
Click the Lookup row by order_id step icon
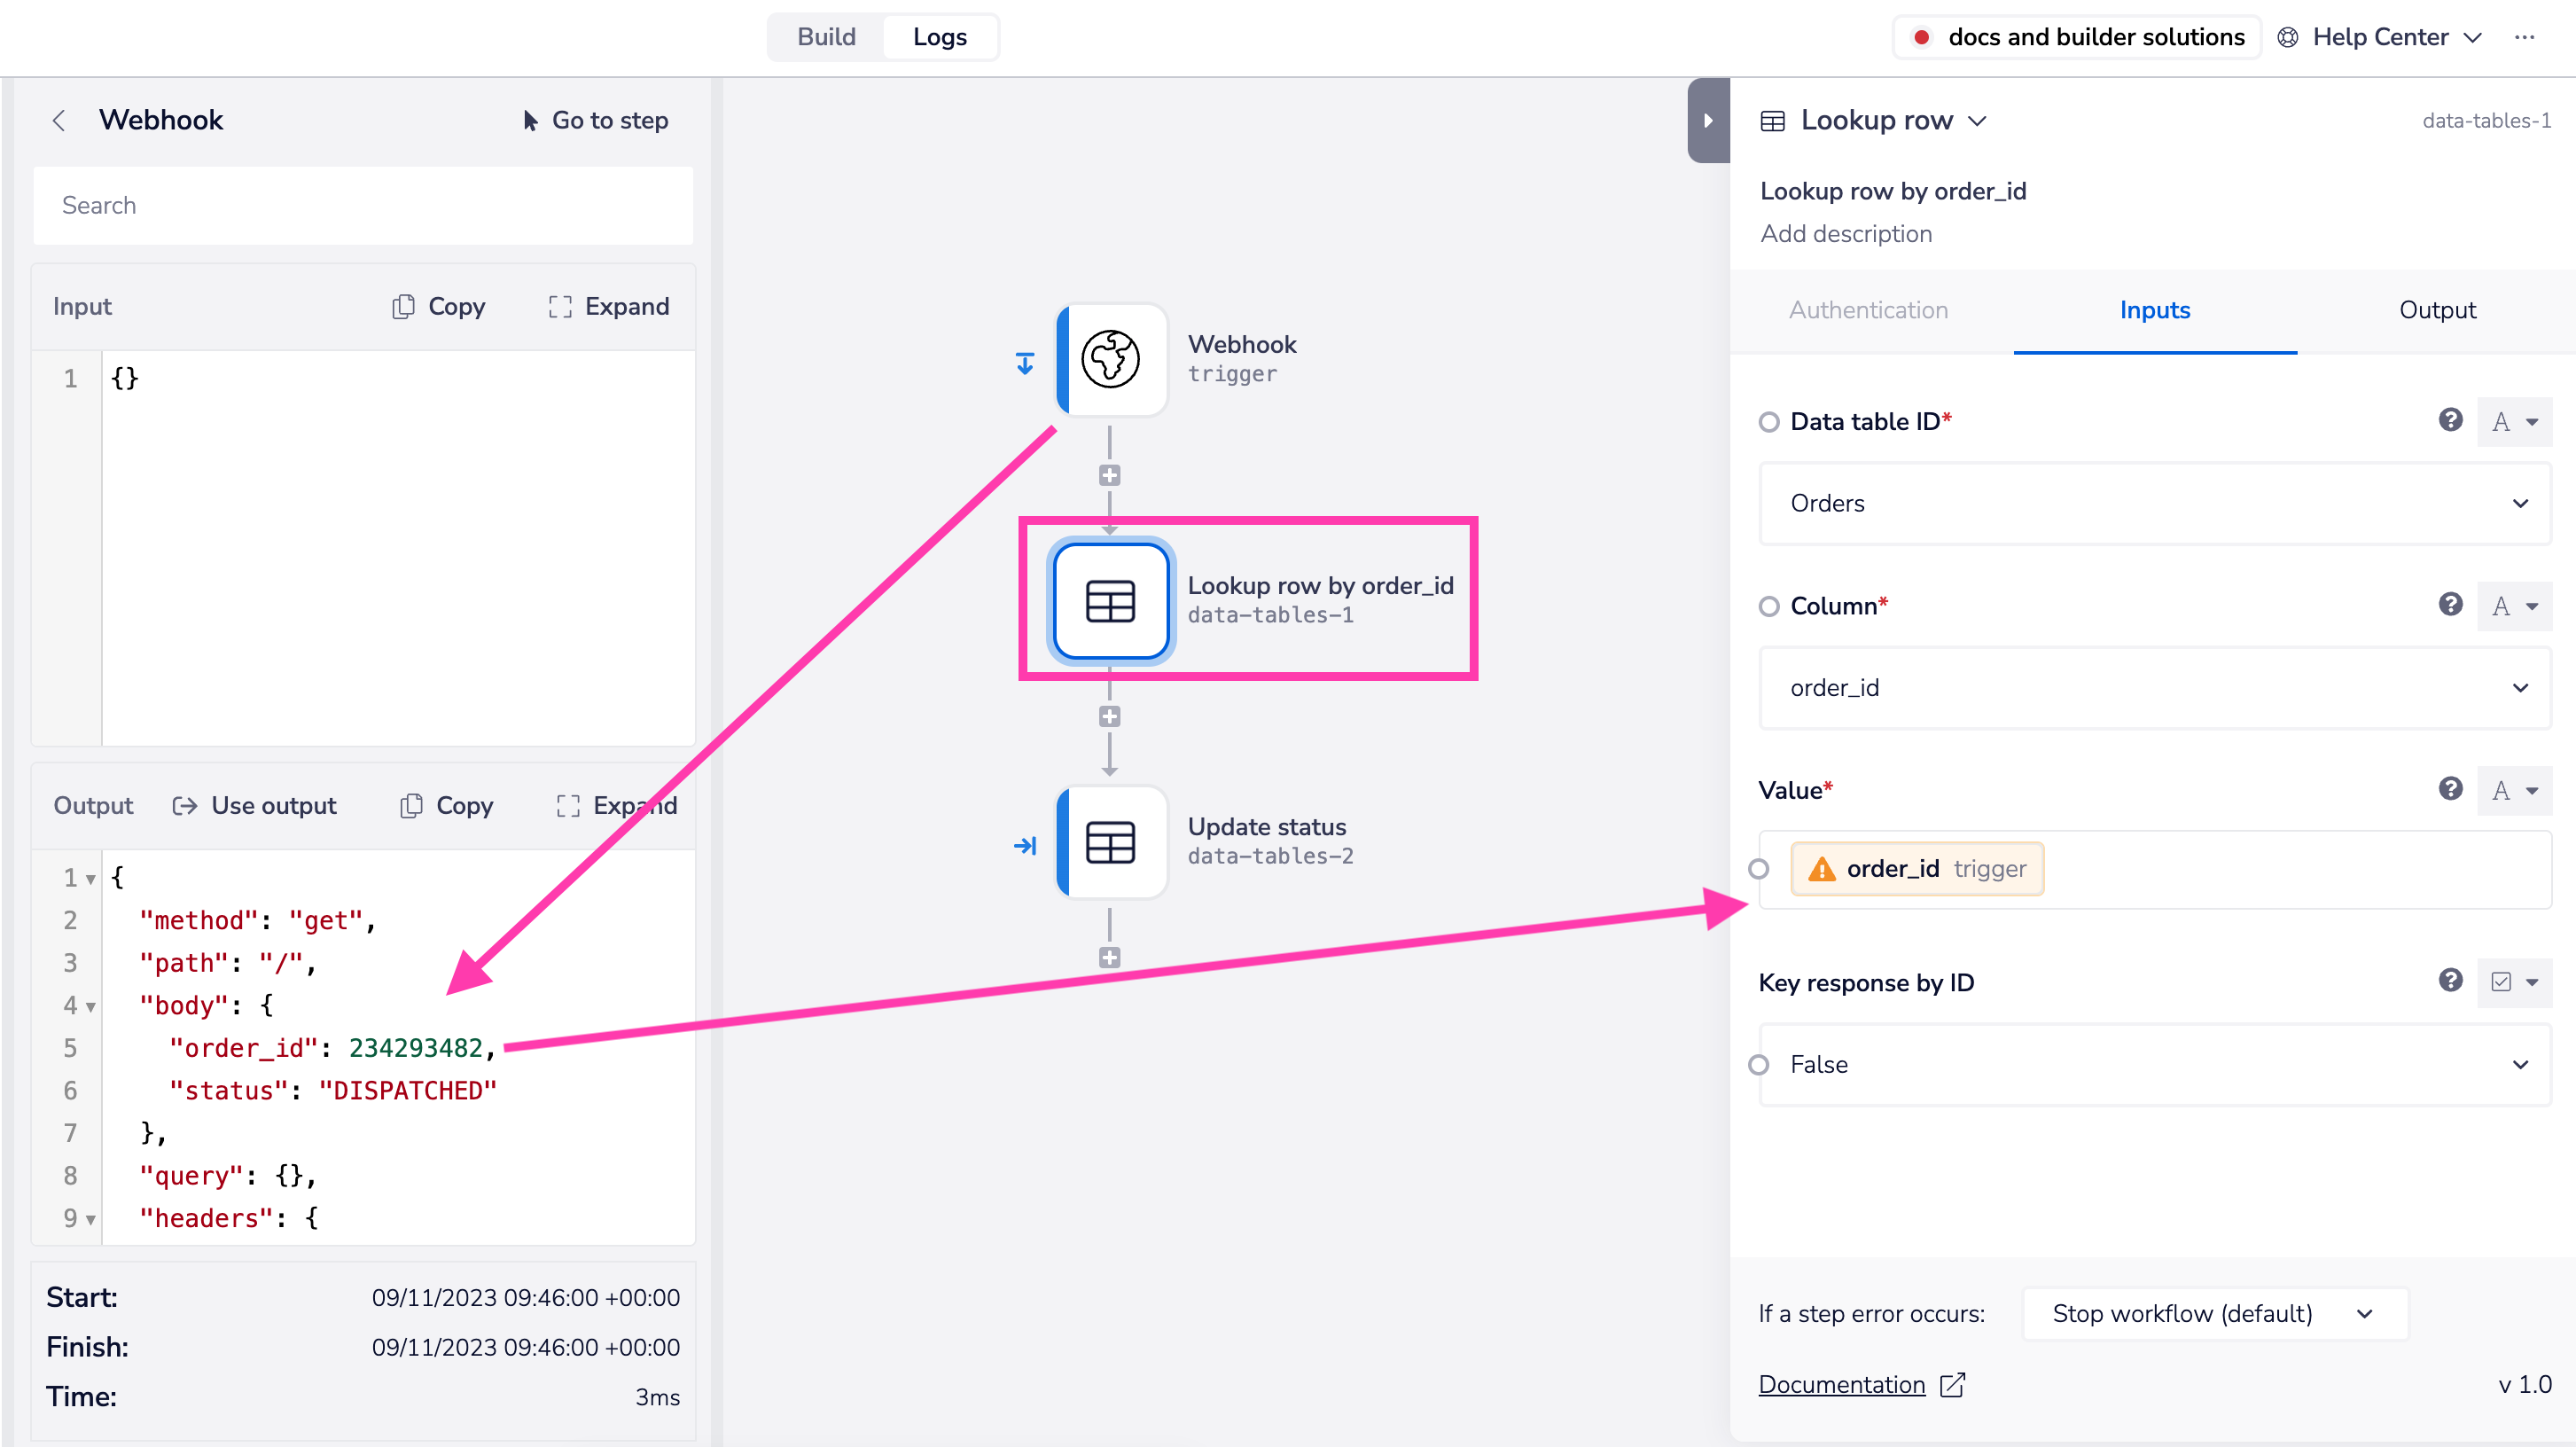(1110, 601)
